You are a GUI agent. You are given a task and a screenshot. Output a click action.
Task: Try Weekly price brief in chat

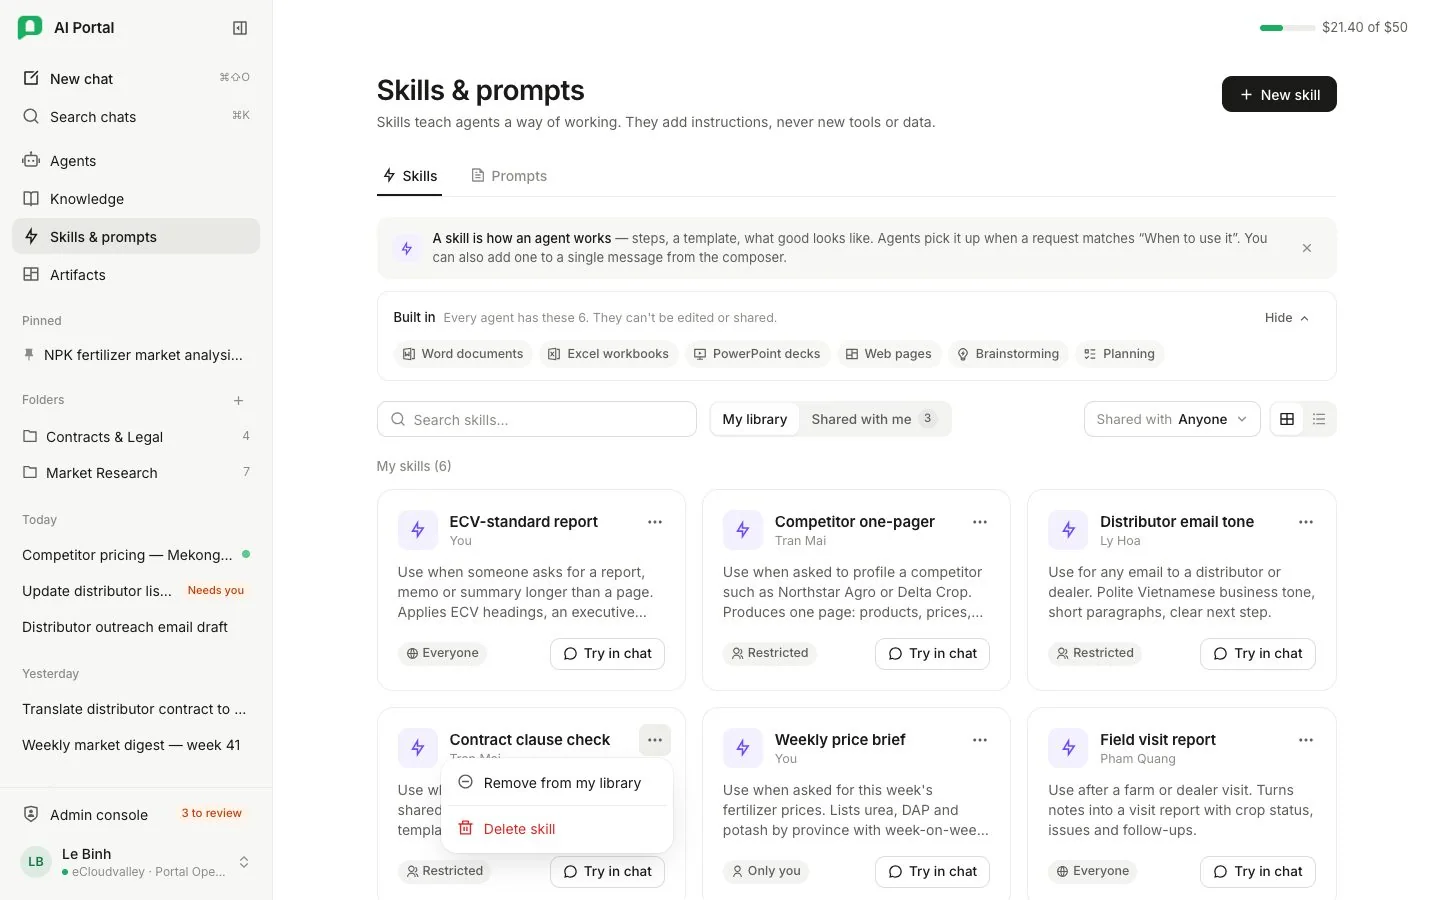[932, 871]
